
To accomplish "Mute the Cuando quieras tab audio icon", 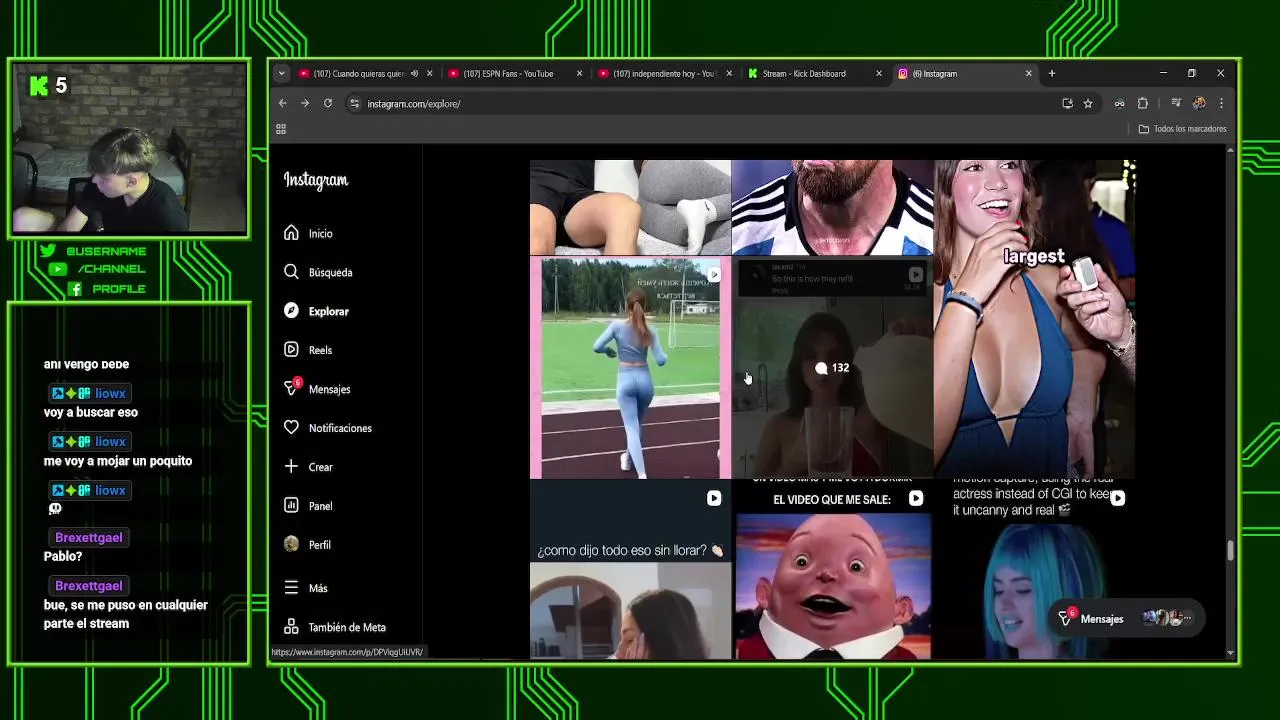I will tap(414, 73).
